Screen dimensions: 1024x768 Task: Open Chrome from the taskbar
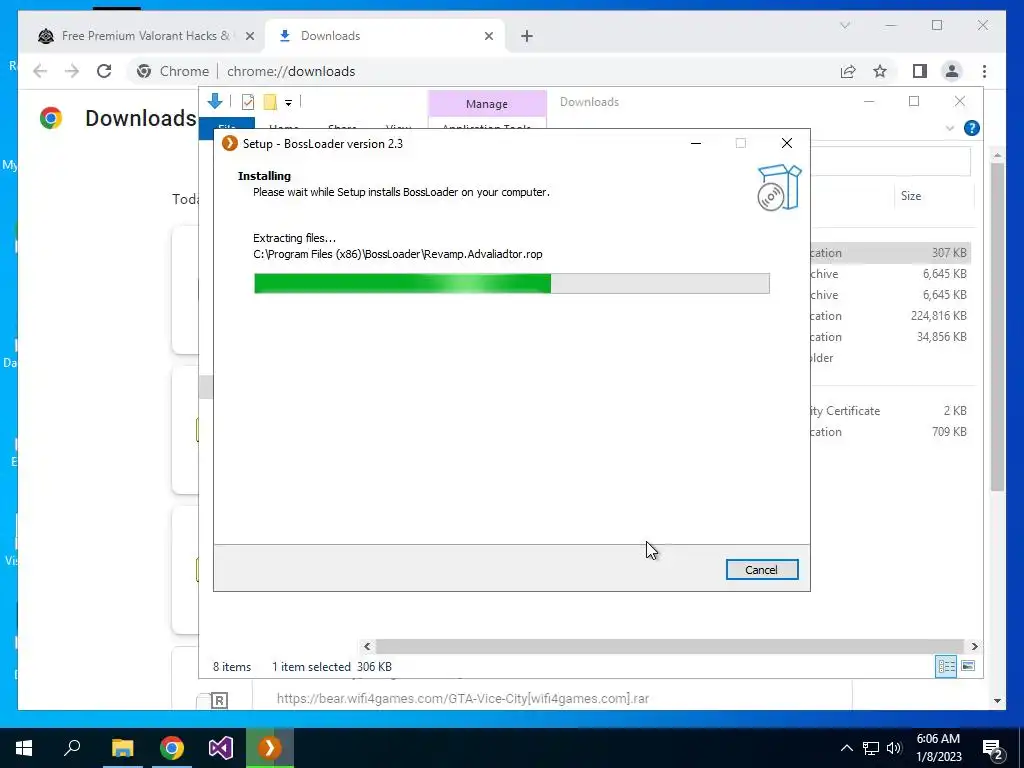172,748
